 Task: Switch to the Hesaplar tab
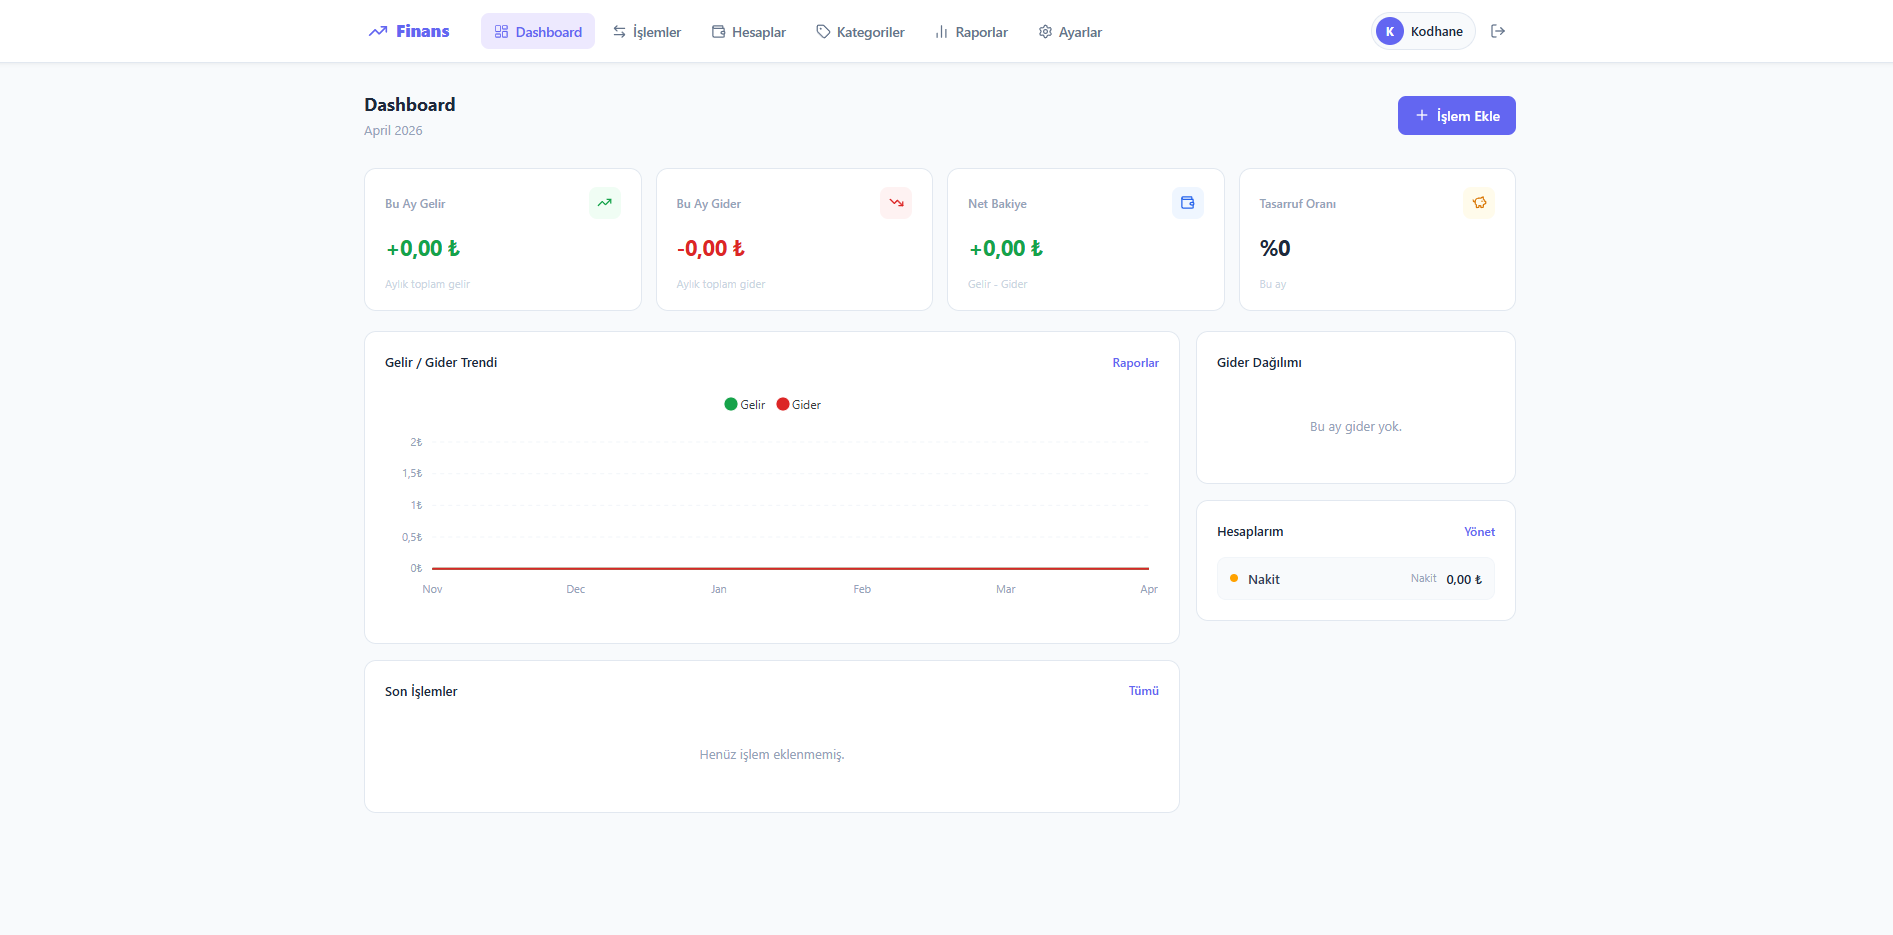click(x=749, y=31)
